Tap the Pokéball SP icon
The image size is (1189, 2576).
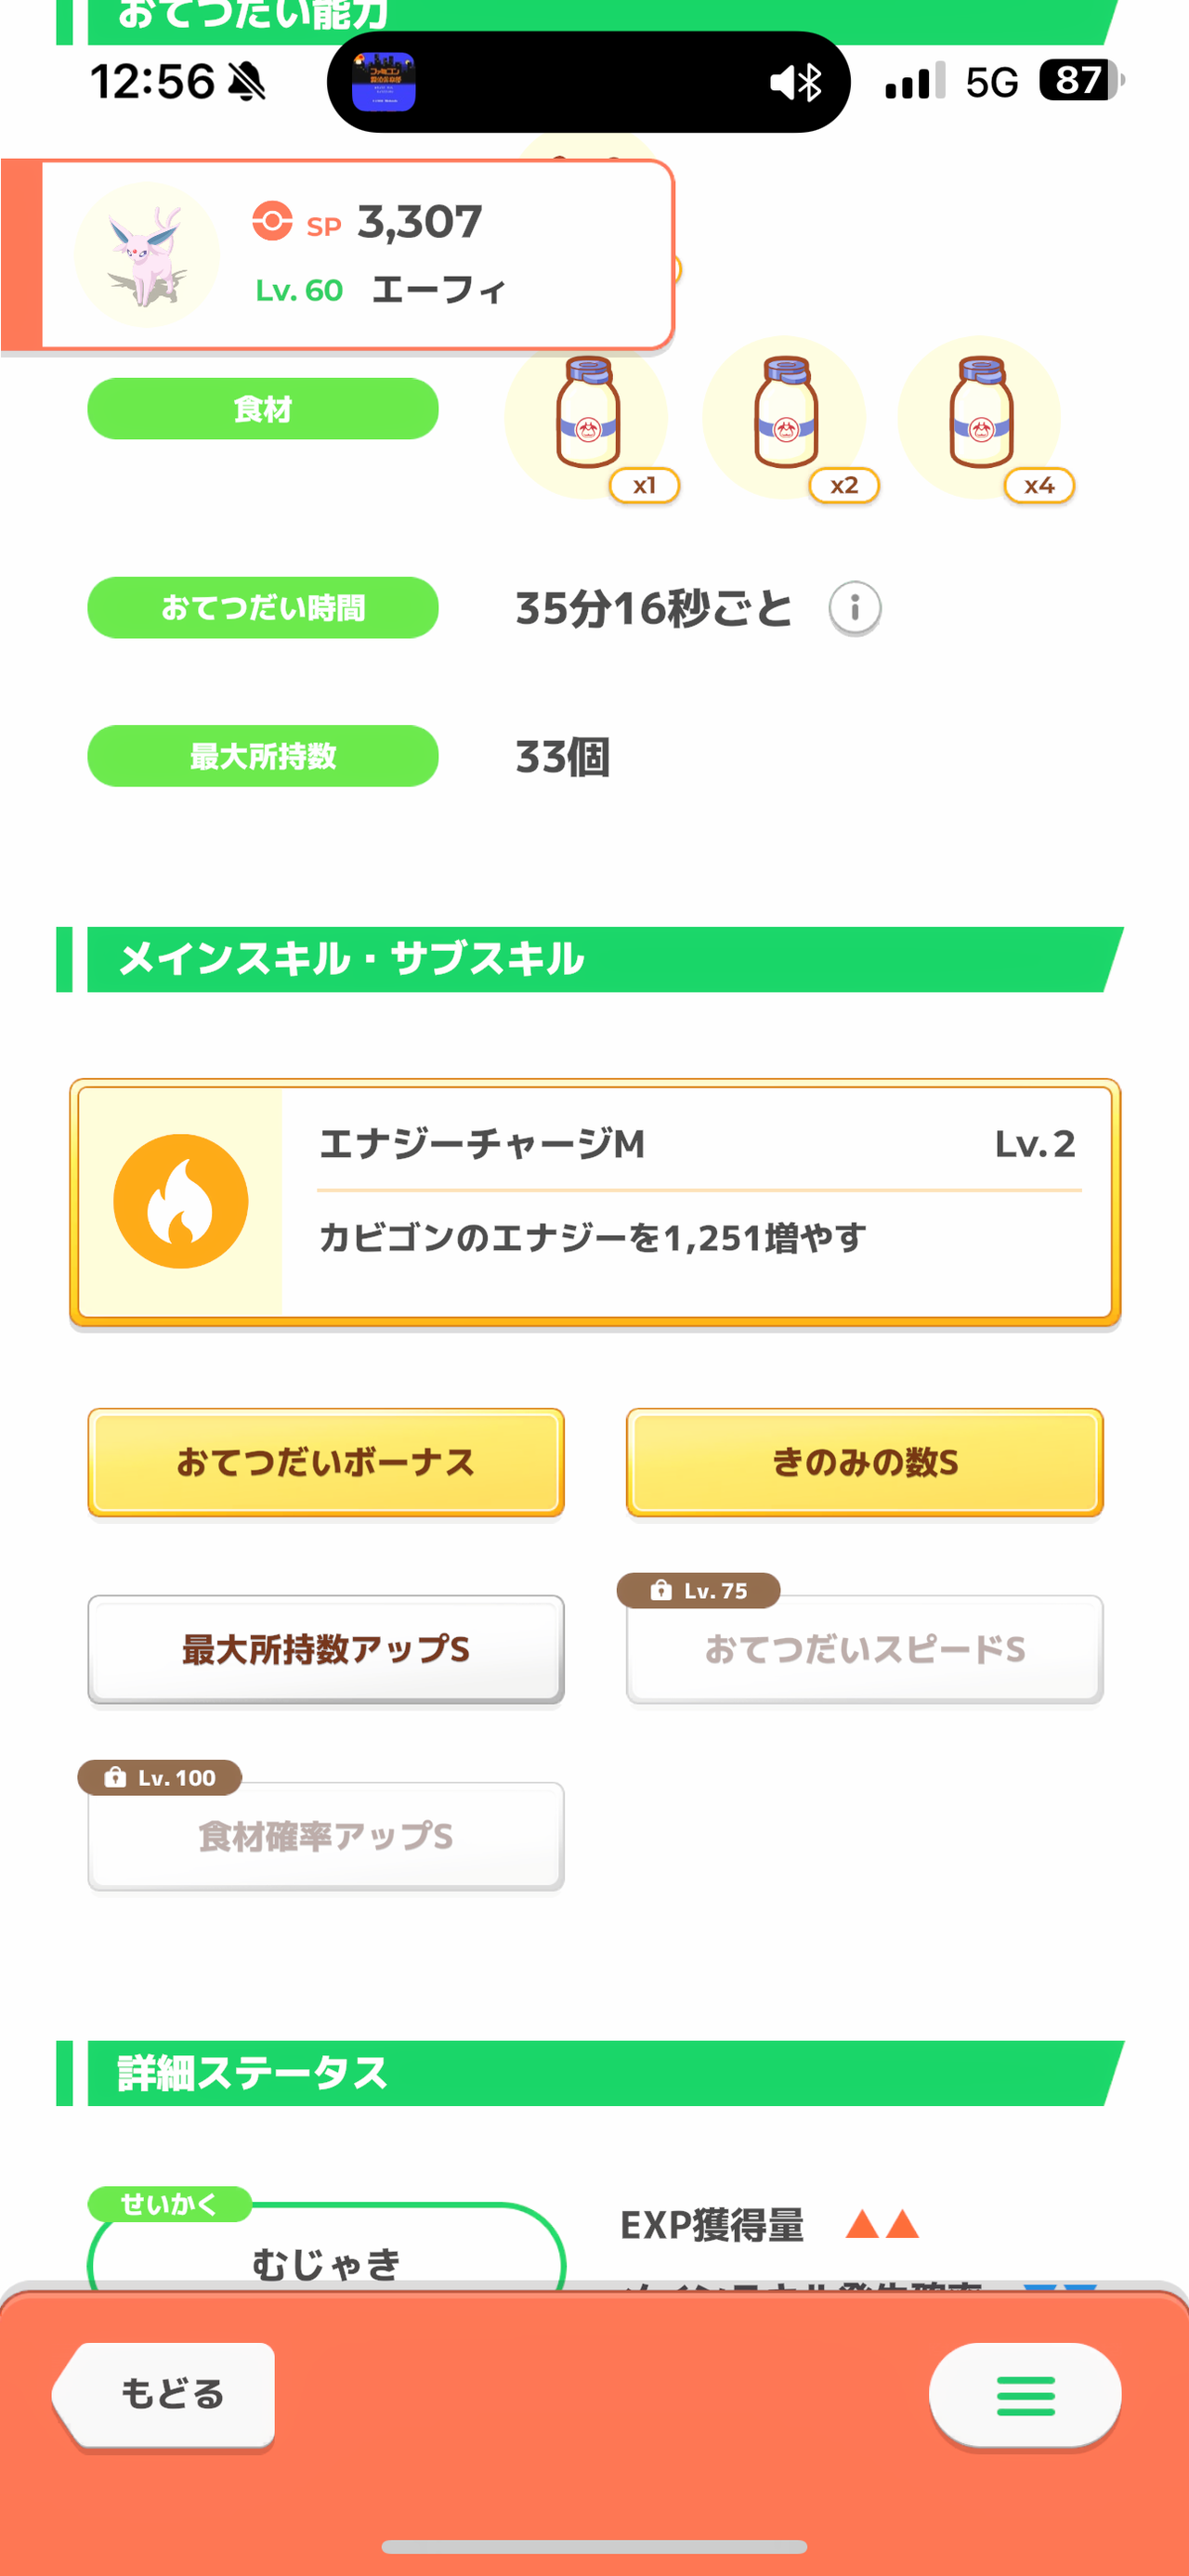[x=272, y=221]
